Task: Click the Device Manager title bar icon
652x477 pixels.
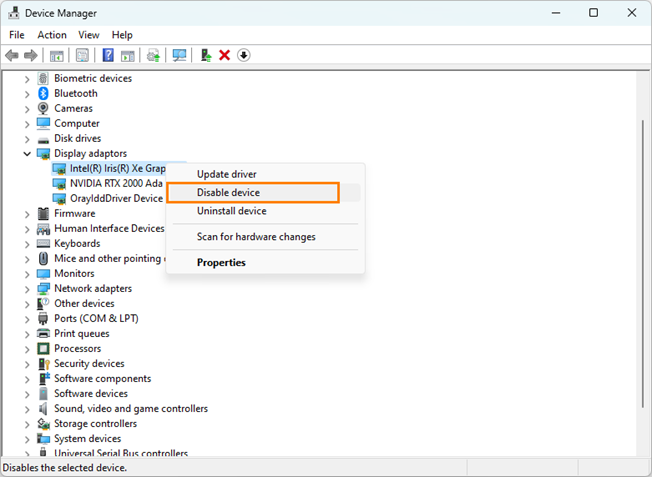Action: pos(14,13)
